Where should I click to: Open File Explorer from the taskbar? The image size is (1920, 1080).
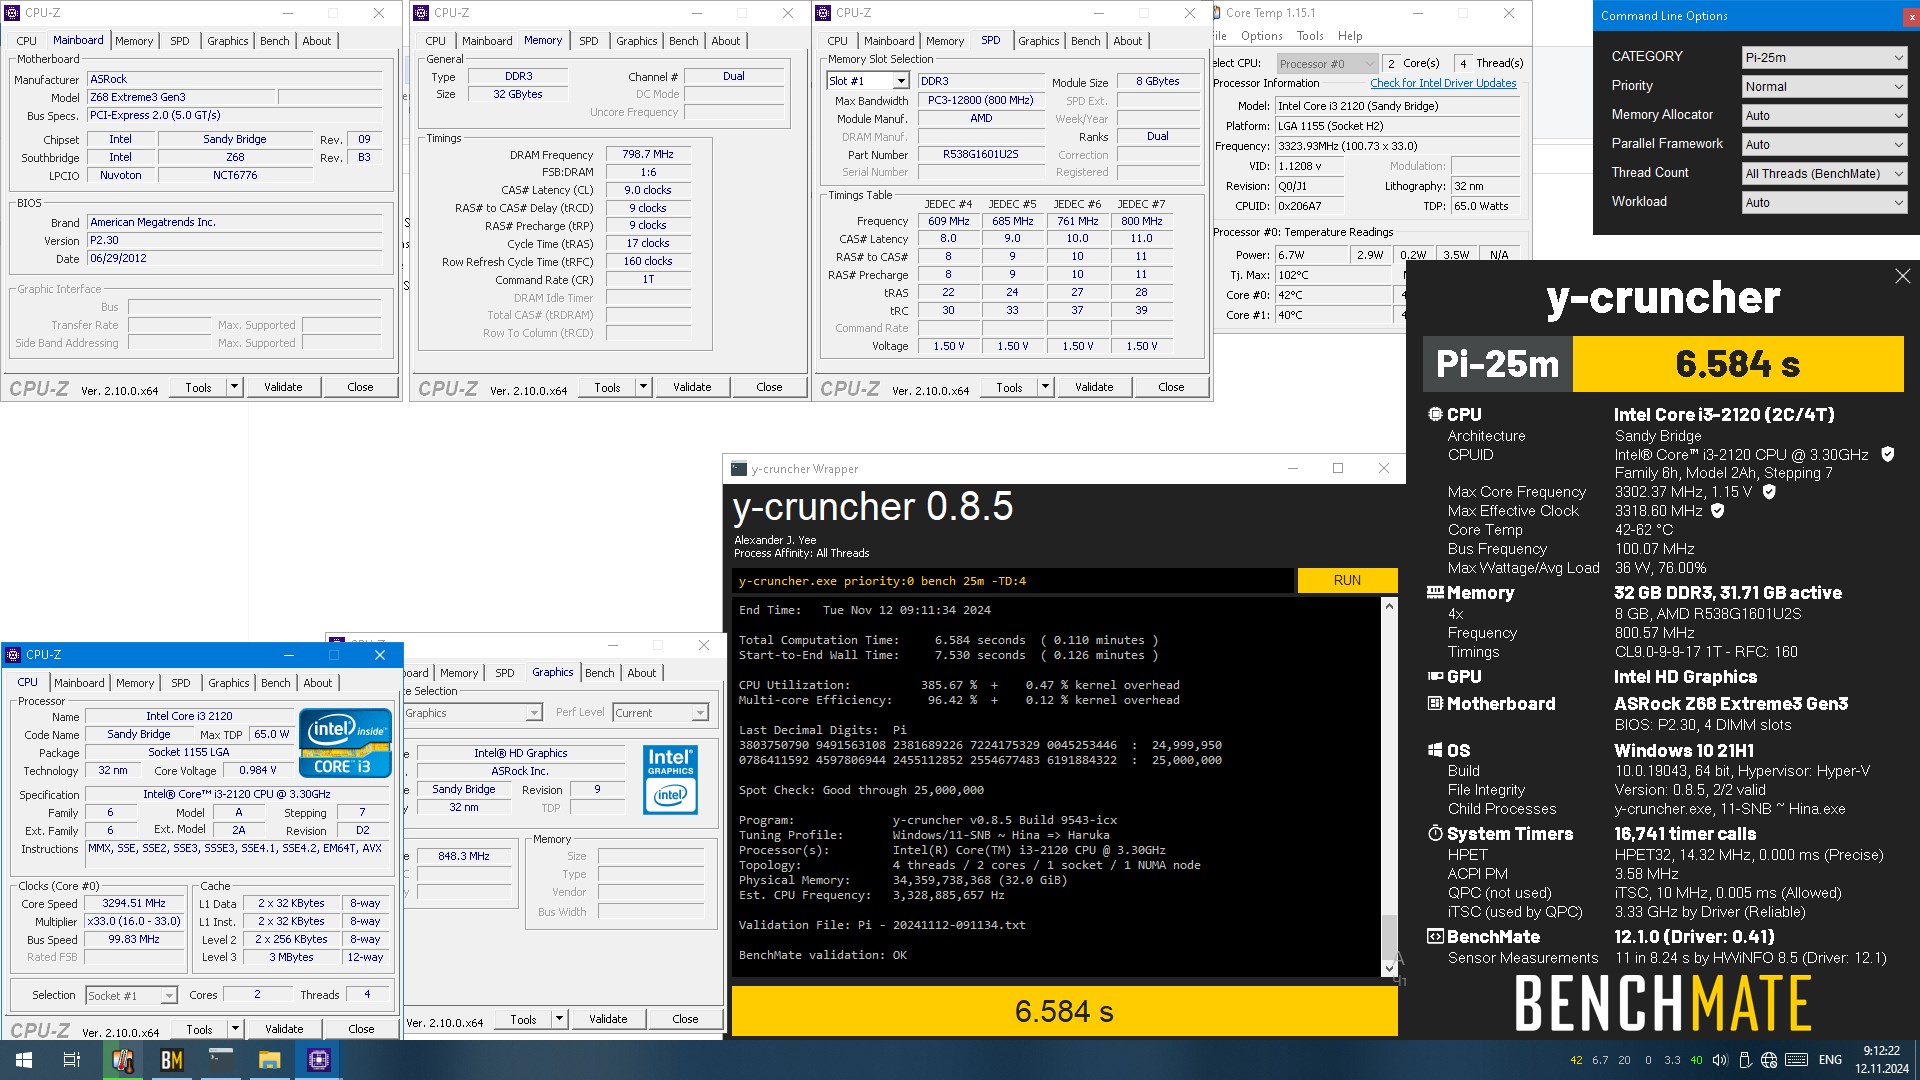pos(270,1060)
